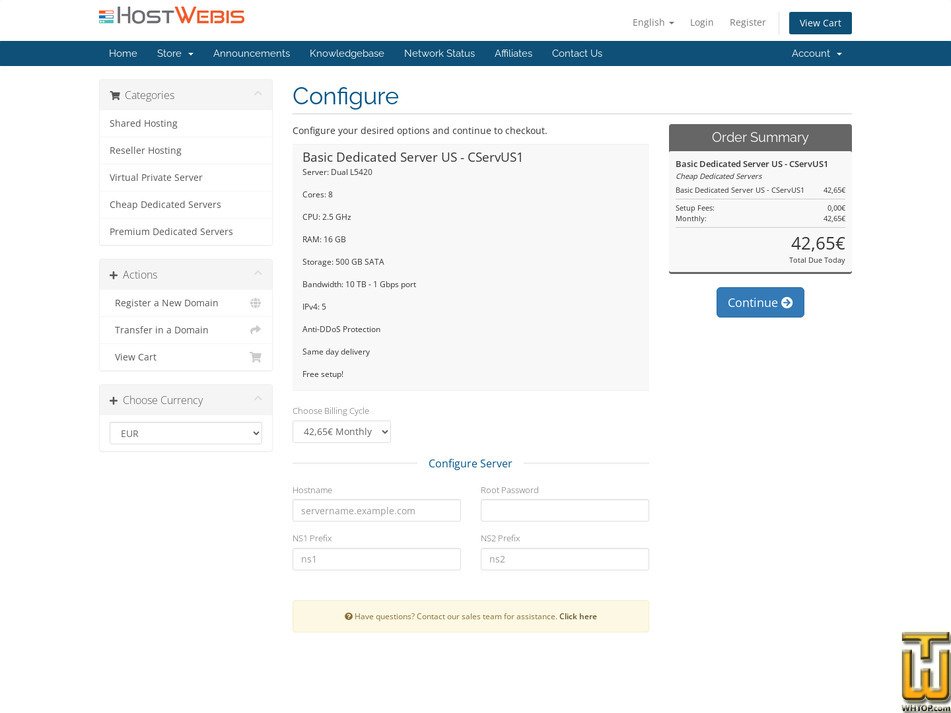The width and height of the screenshot is (951, 713).
Task: Click the cart icon in the Categories panel header
Action: click(x=114, y=94)
